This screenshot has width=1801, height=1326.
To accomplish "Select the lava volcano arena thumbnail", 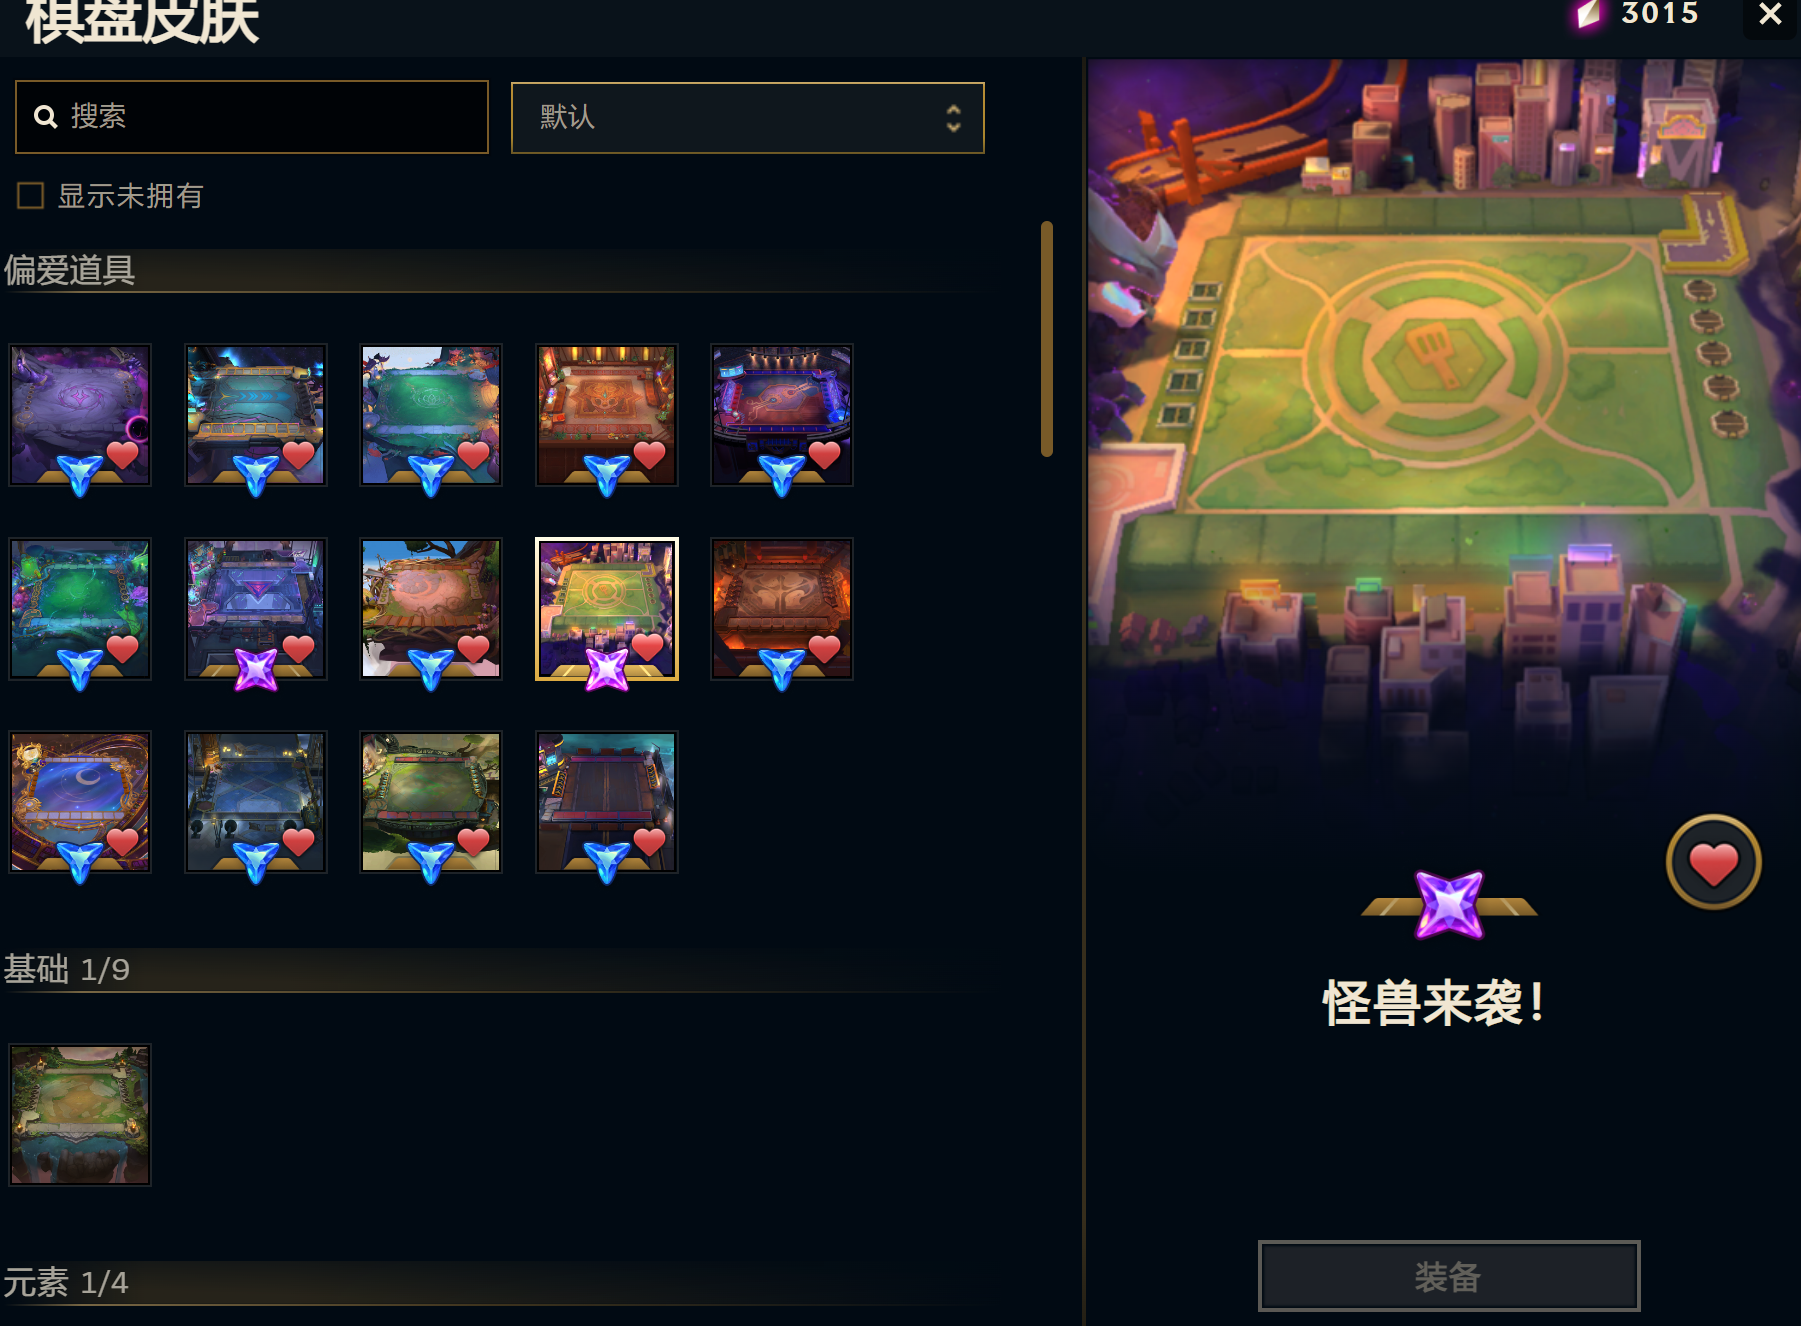I will click(782, 609).
